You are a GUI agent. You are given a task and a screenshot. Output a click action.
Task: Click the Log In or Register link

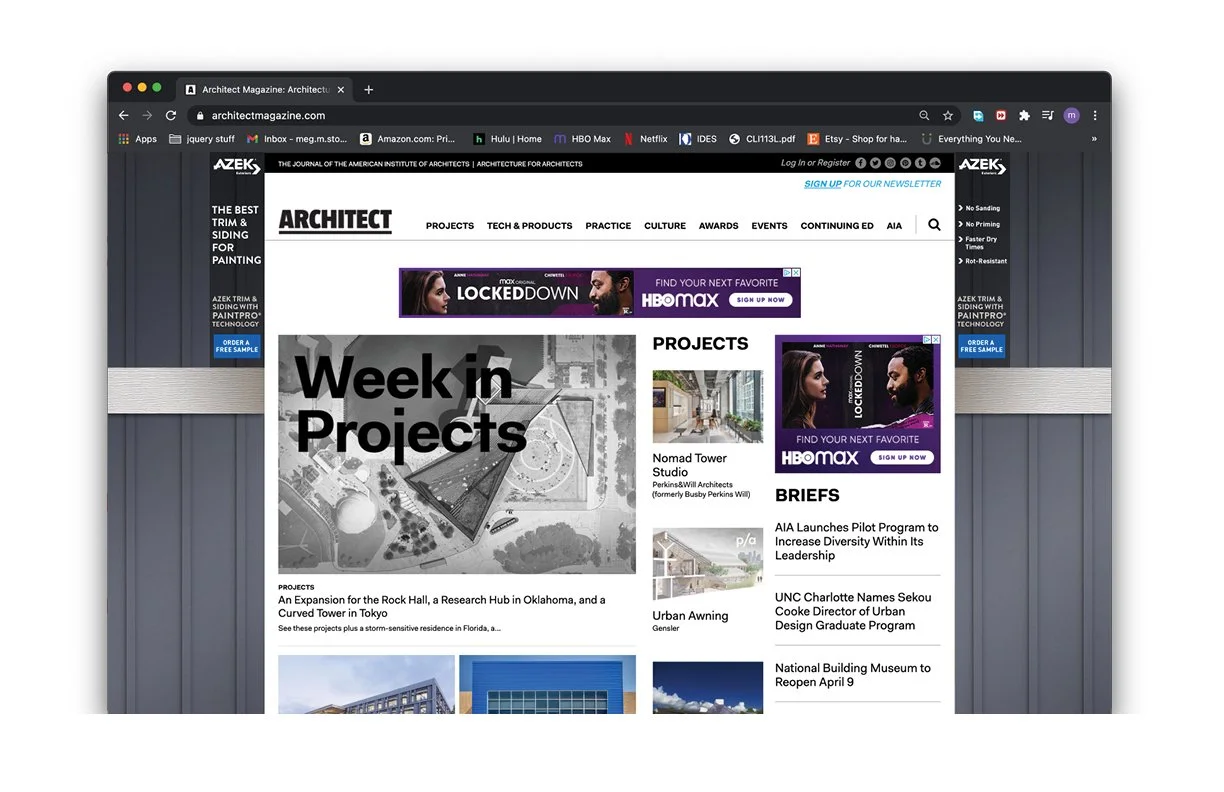815,163
